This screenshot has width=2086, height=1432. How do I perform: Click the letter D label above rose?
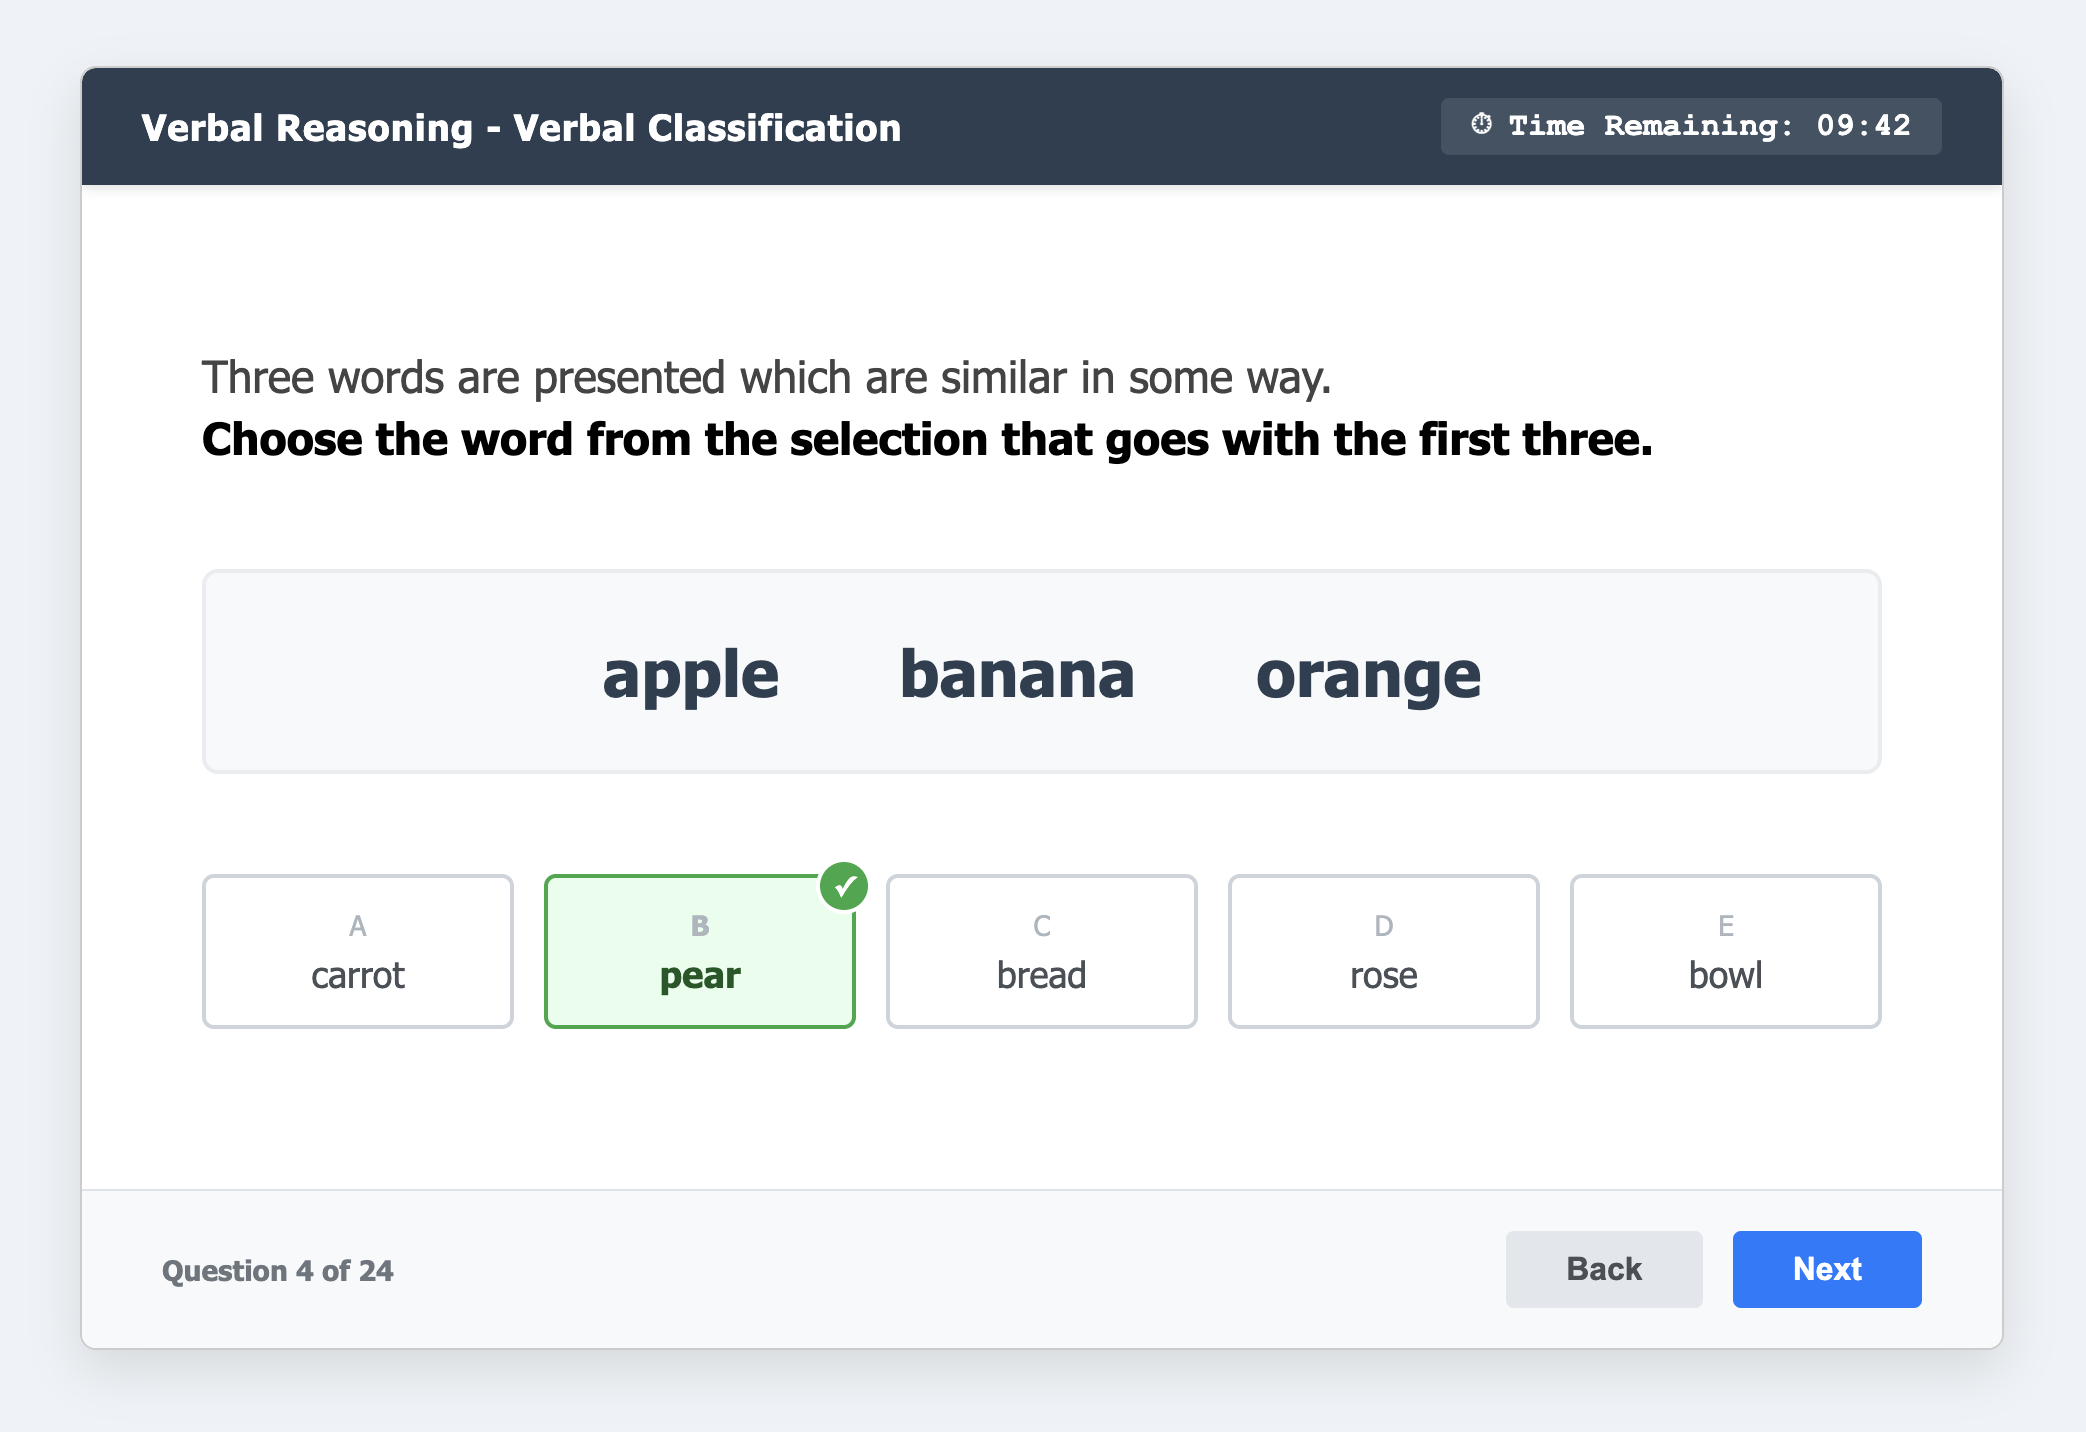(1383, 926)
